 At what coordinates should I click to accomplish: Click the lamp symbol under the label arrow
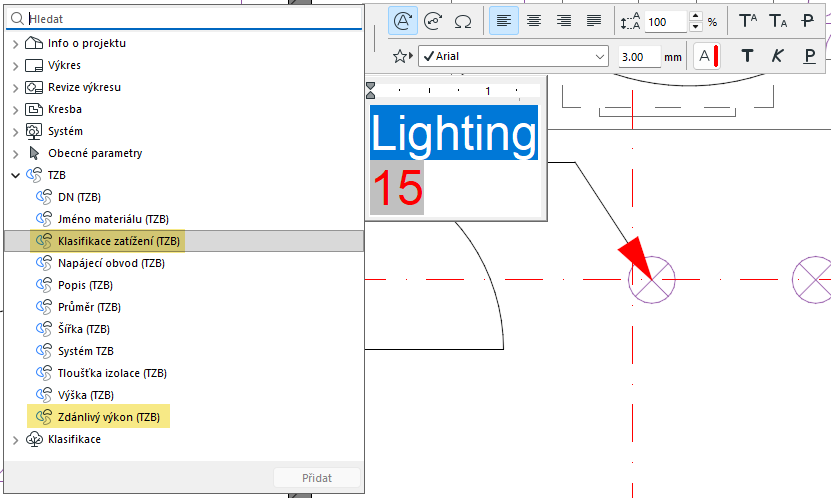coord(652,280)
